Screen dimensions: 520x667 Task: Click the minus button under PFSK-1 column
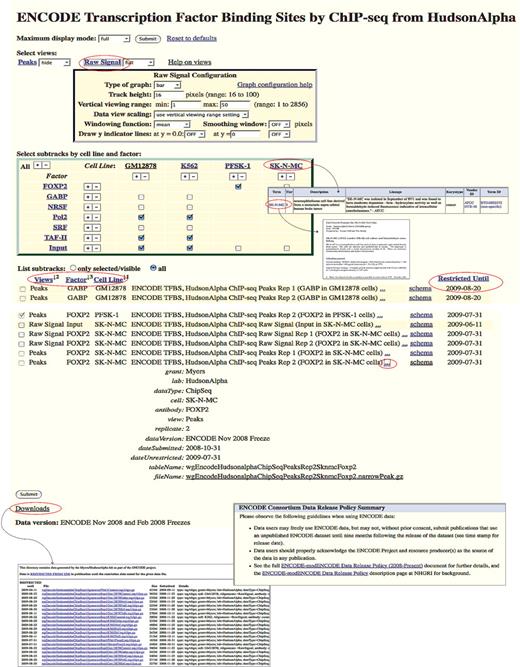(242, 176)
